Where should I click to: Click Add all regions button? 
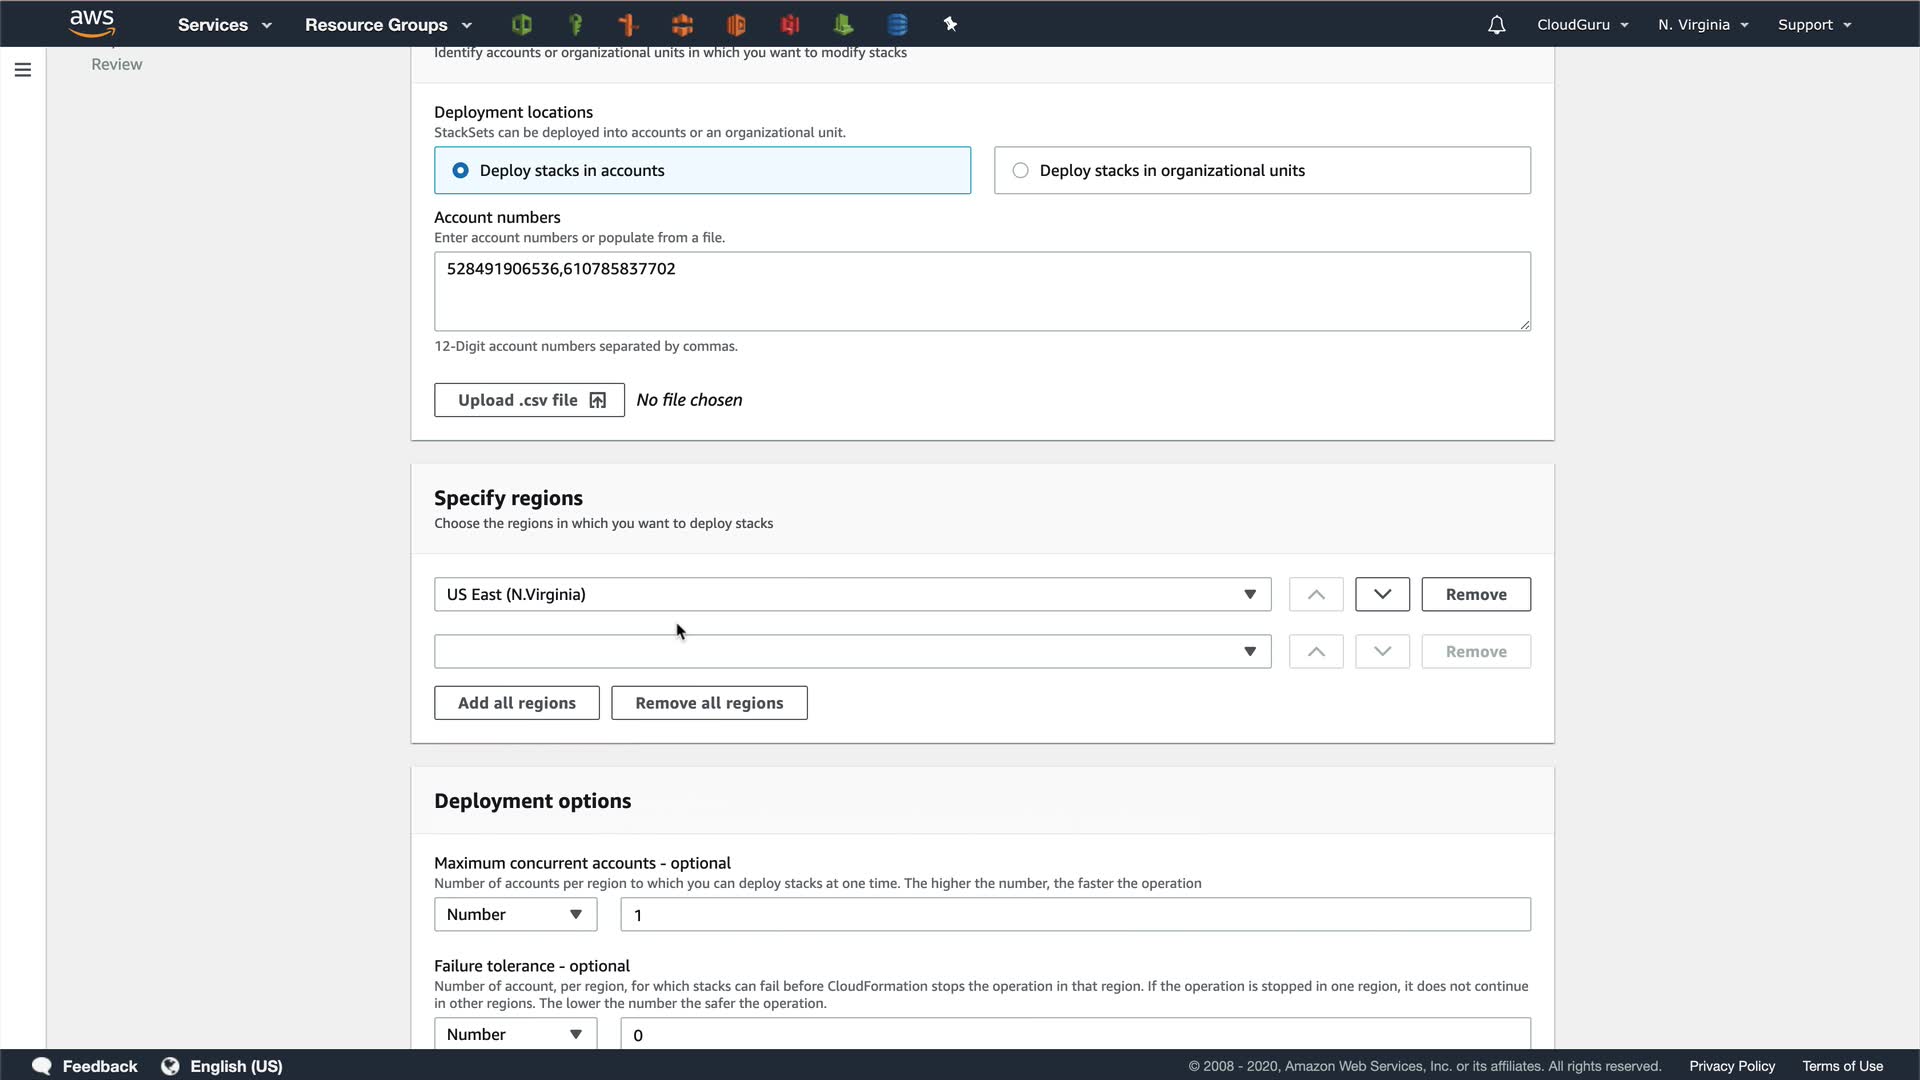(516, 703)
